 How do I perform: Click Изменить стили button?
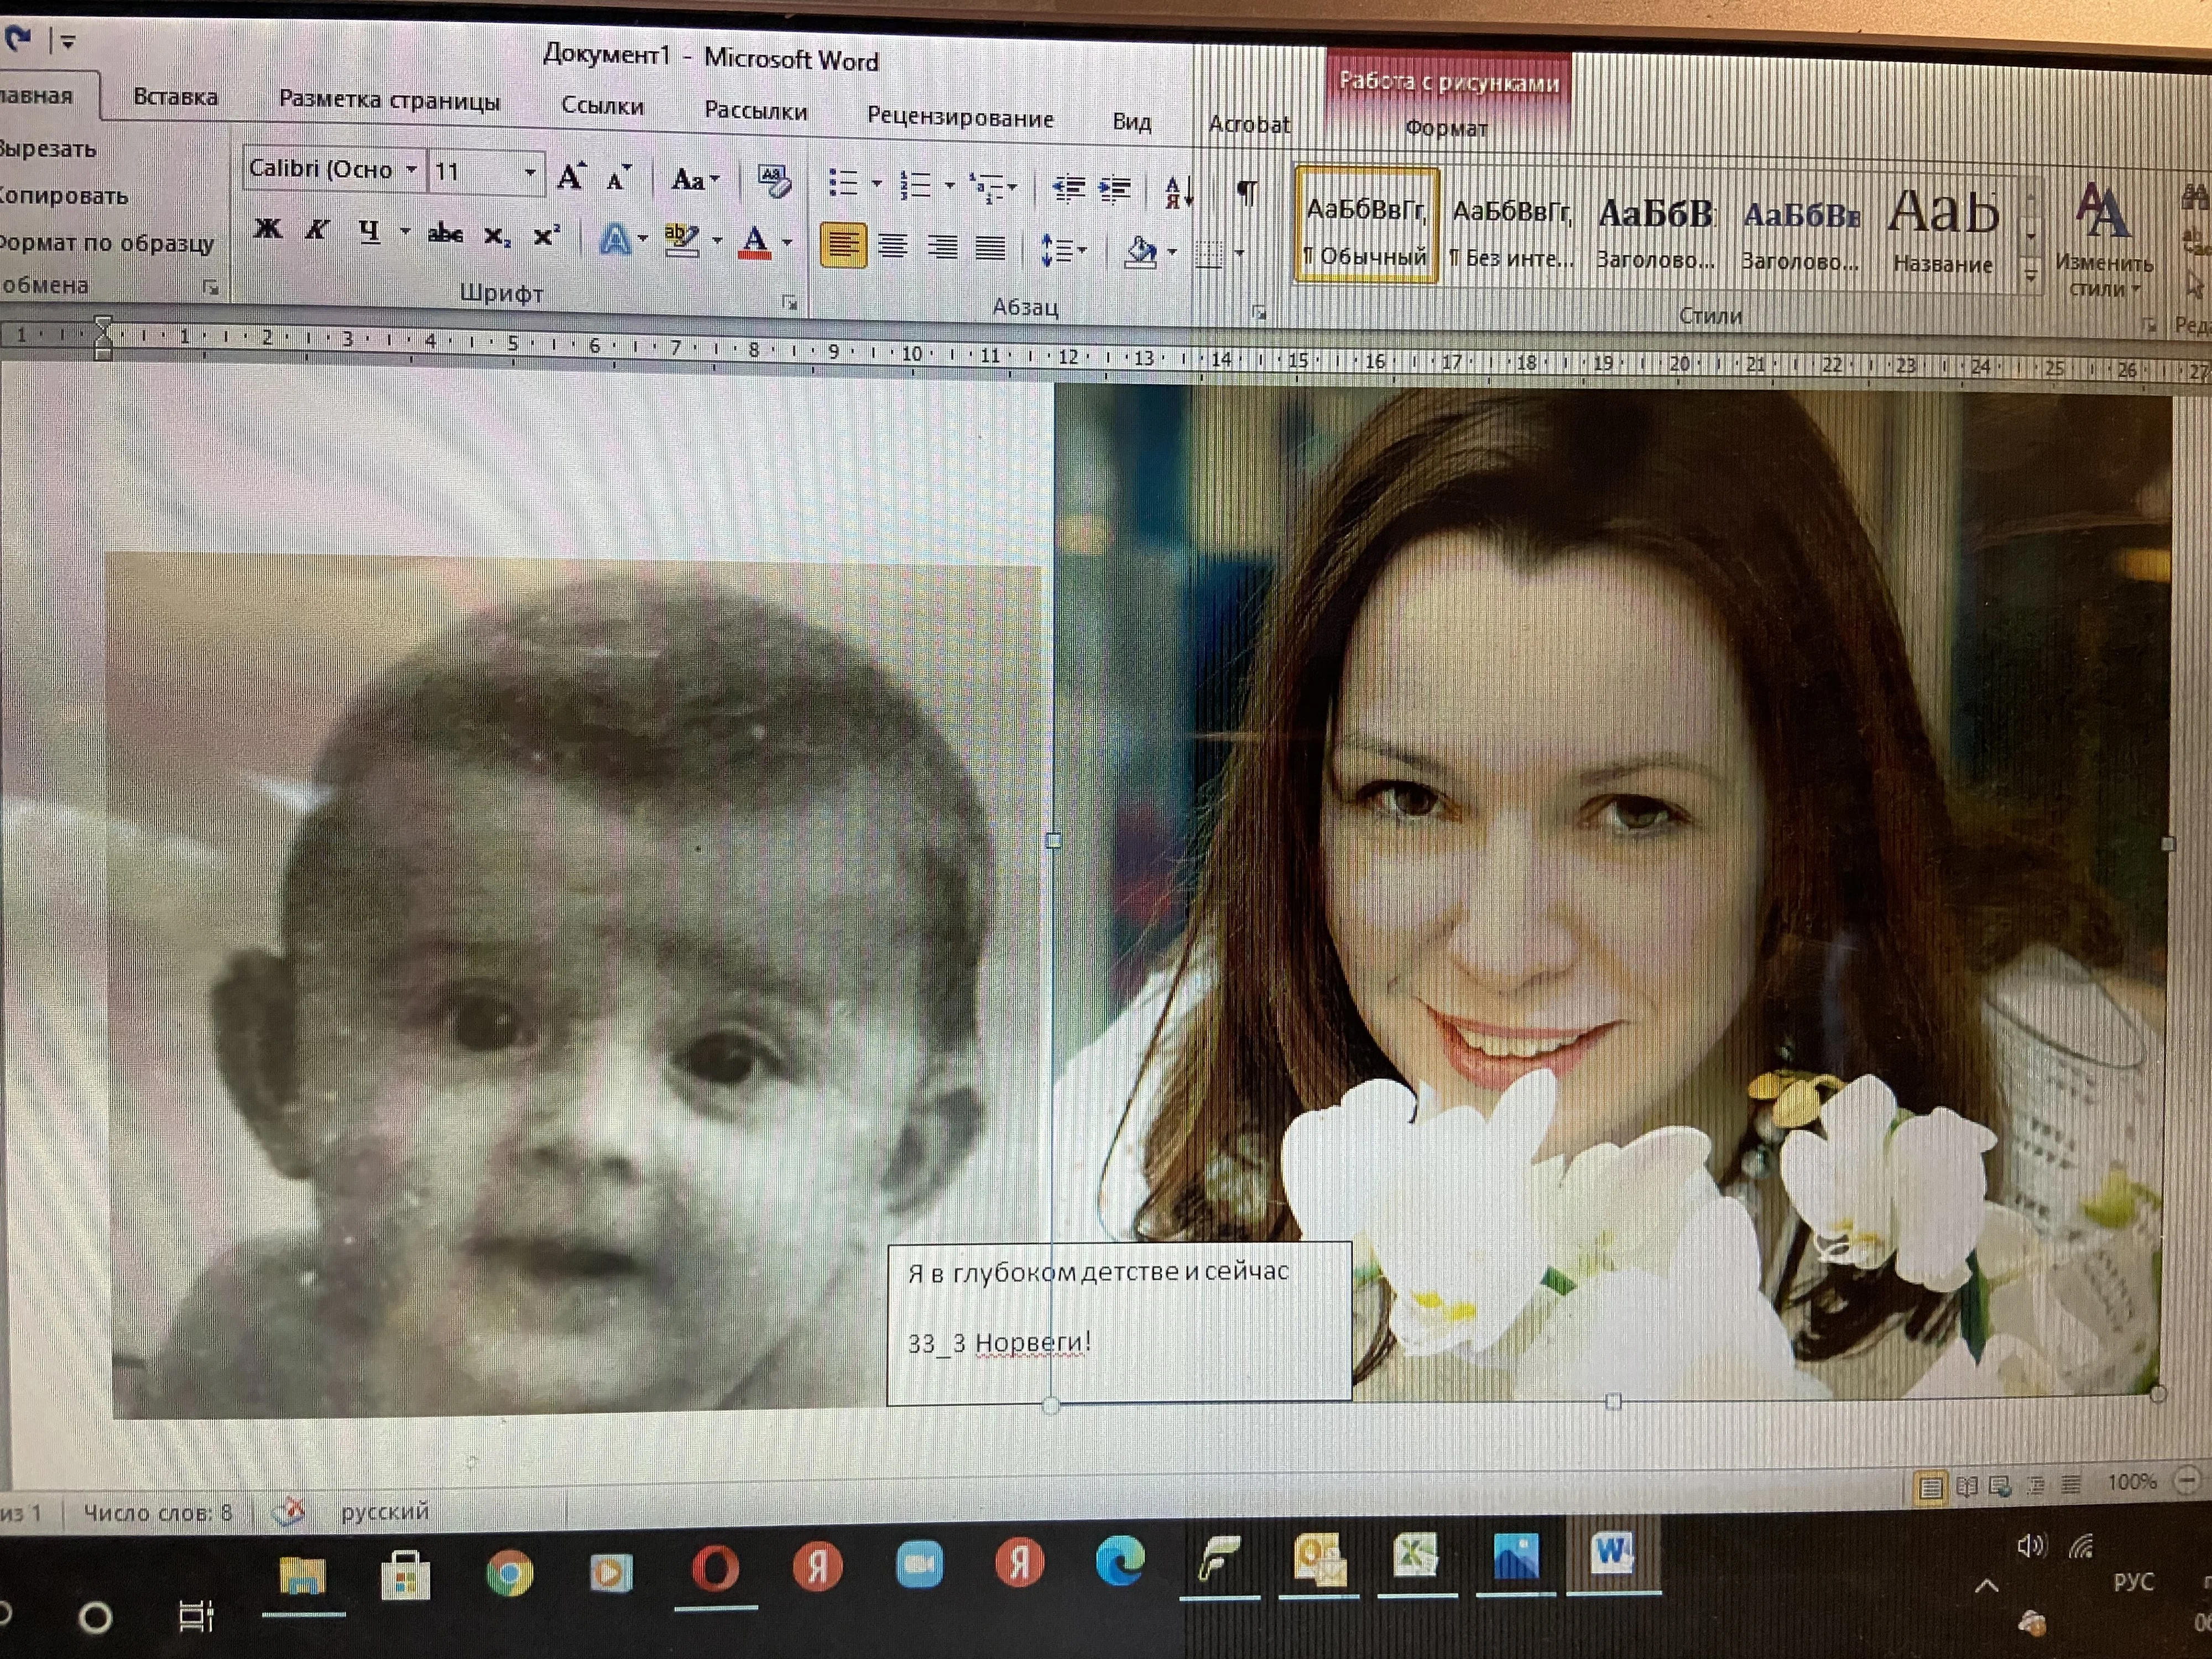[2103, 233]
